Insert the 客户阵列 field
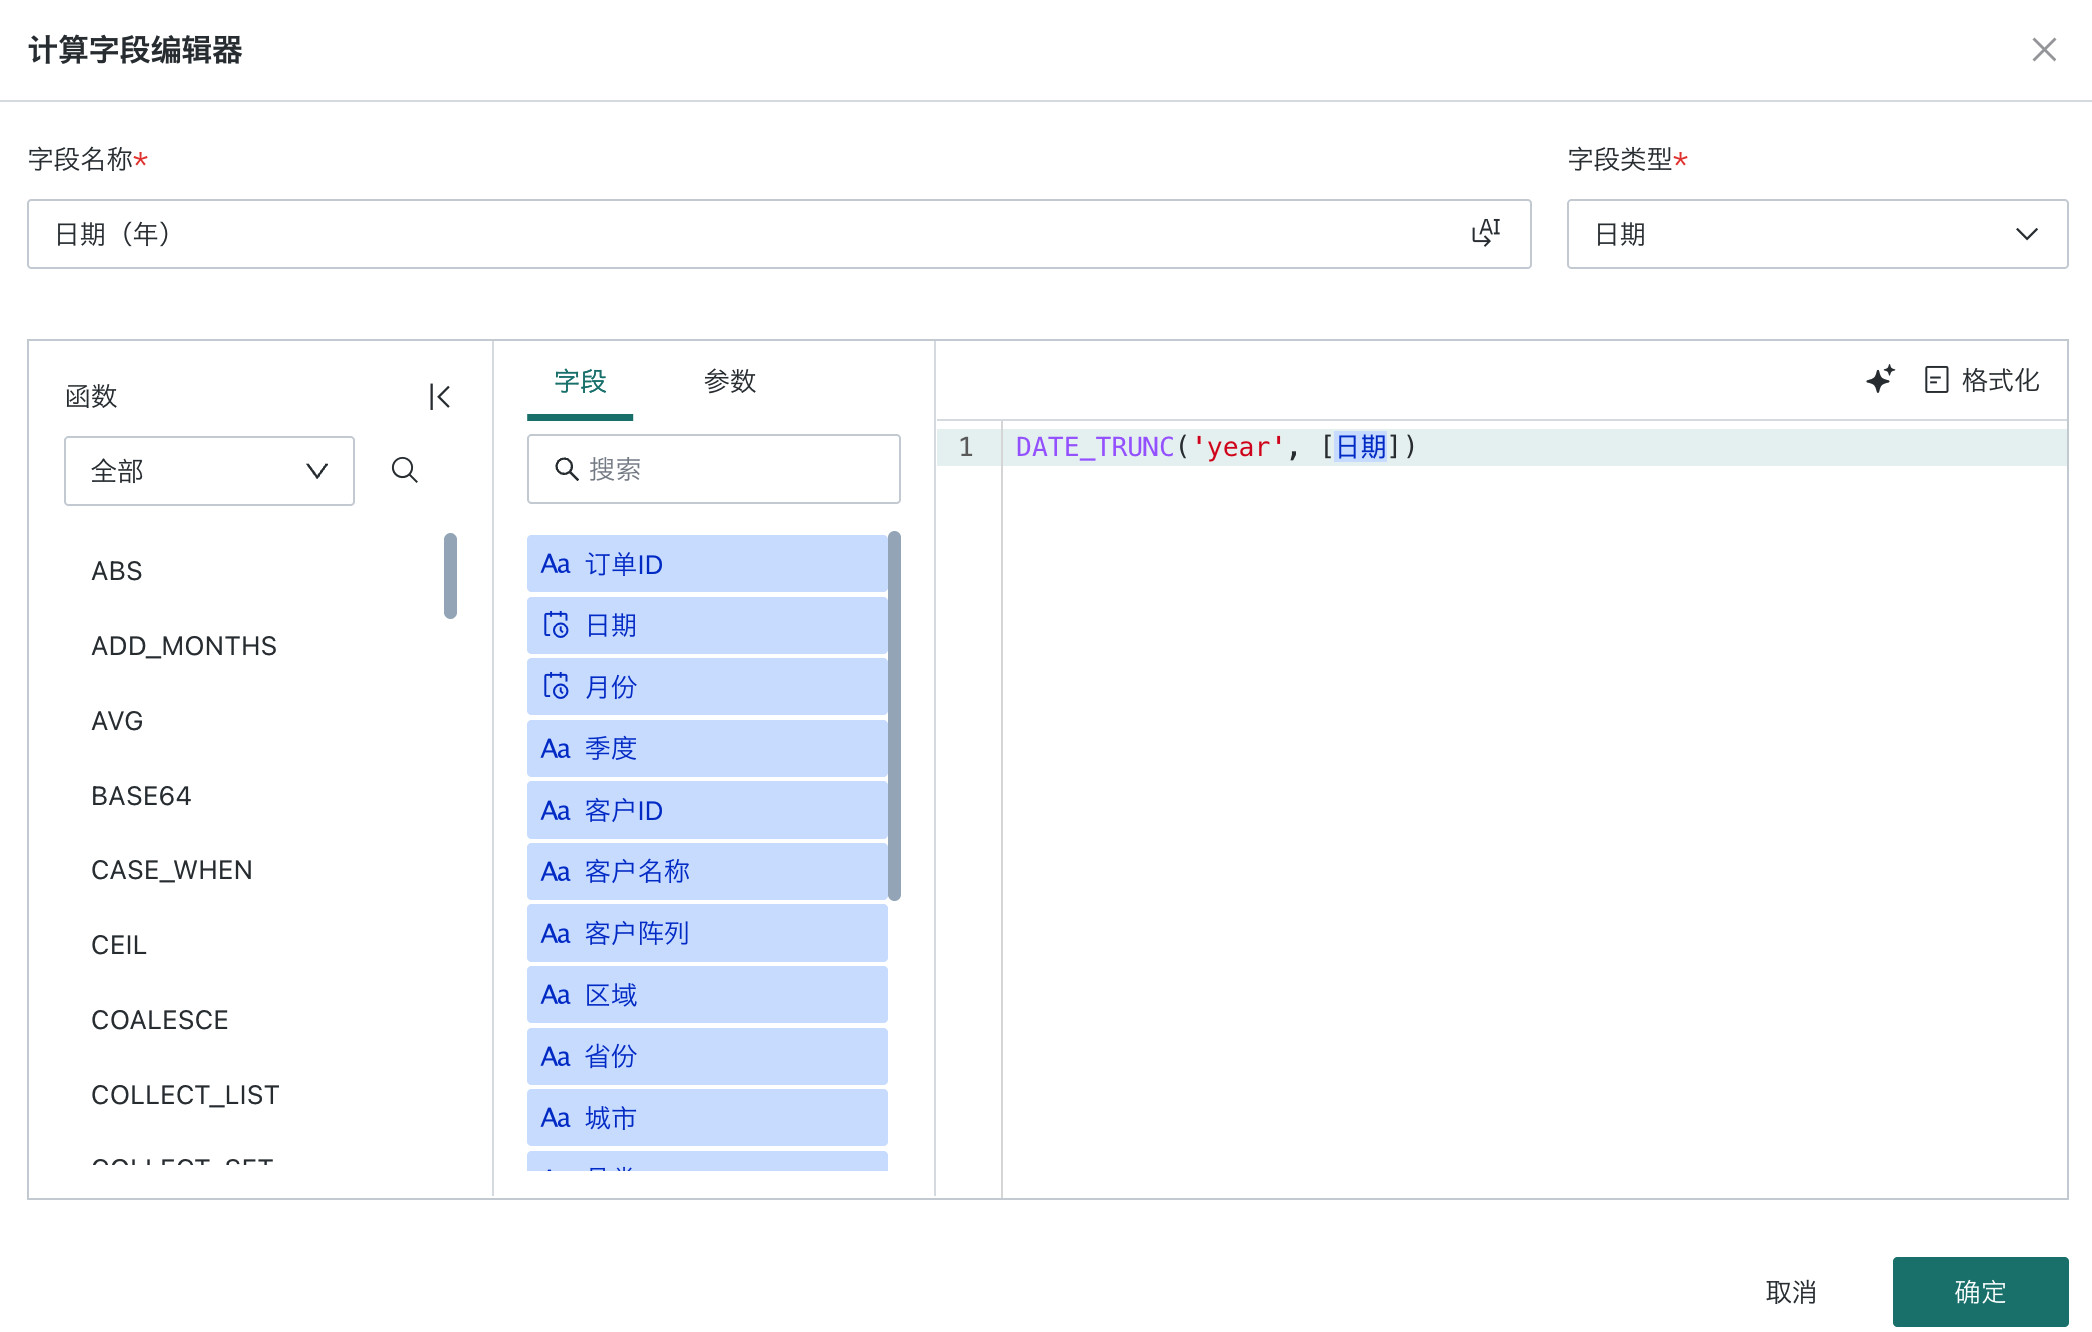The width and height of the screenshot is (2092, 1332). click(707, 933)
